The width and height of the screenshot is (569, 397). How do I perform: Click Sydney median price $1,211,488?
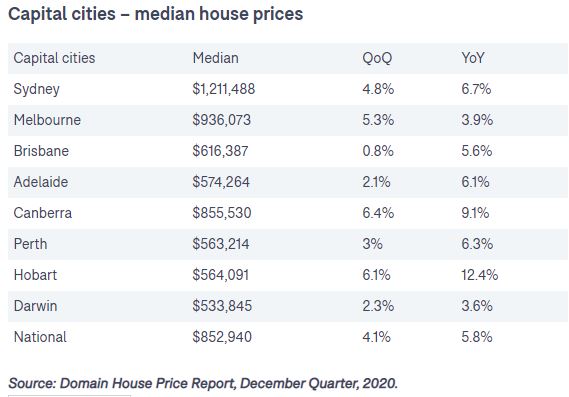pyautogui.click(x=224, y=89)
